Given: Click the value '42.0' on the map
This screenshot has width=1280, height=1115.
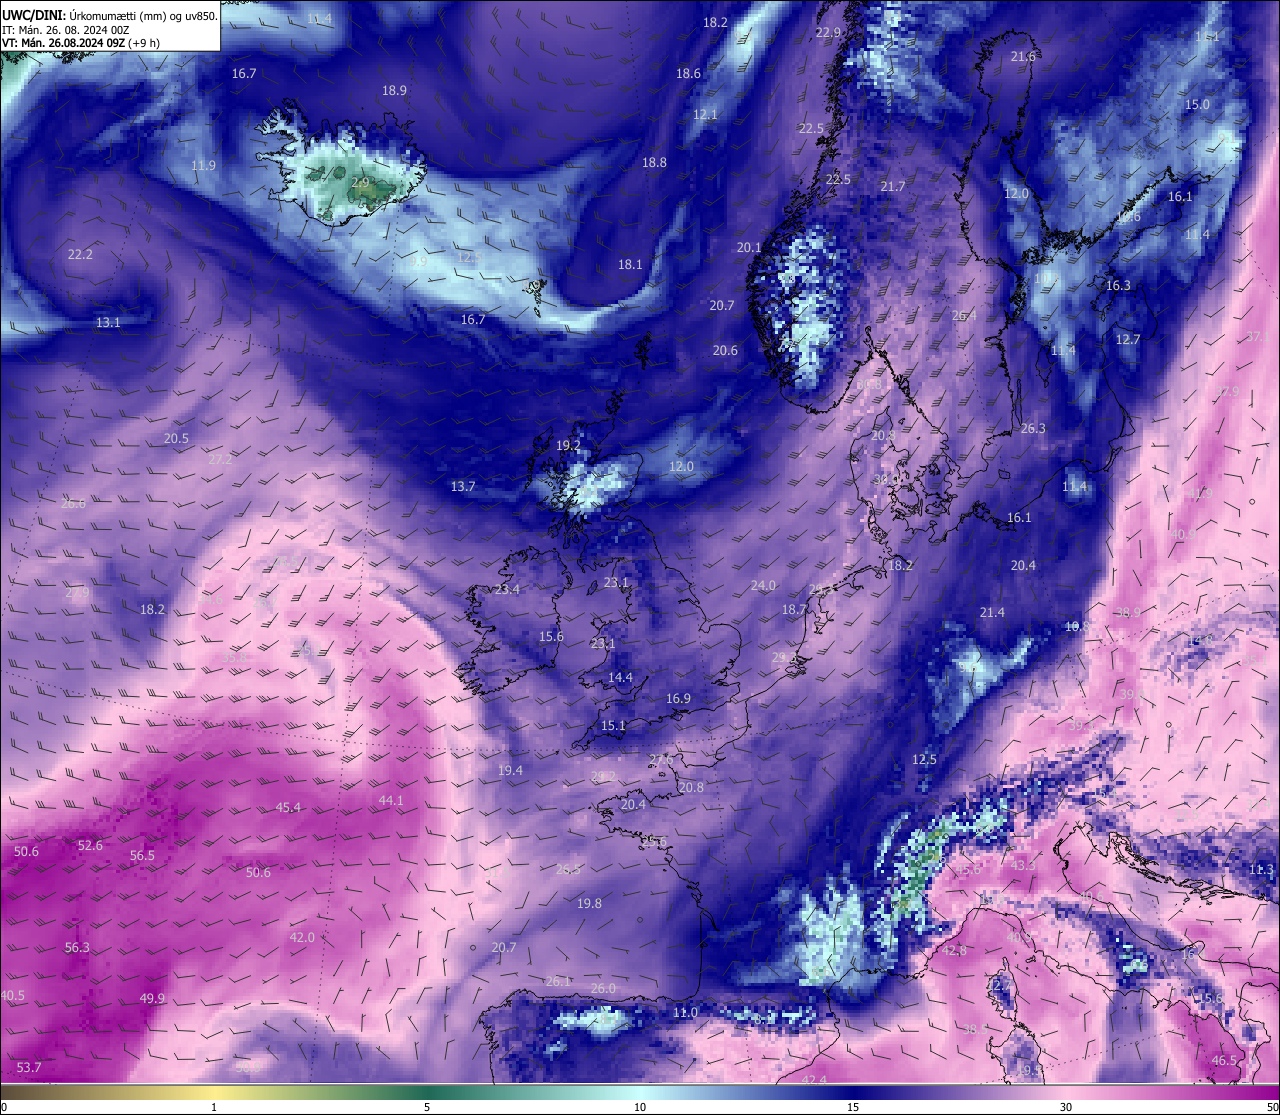Looking at the screenshot, I should (x=302, y=937).
